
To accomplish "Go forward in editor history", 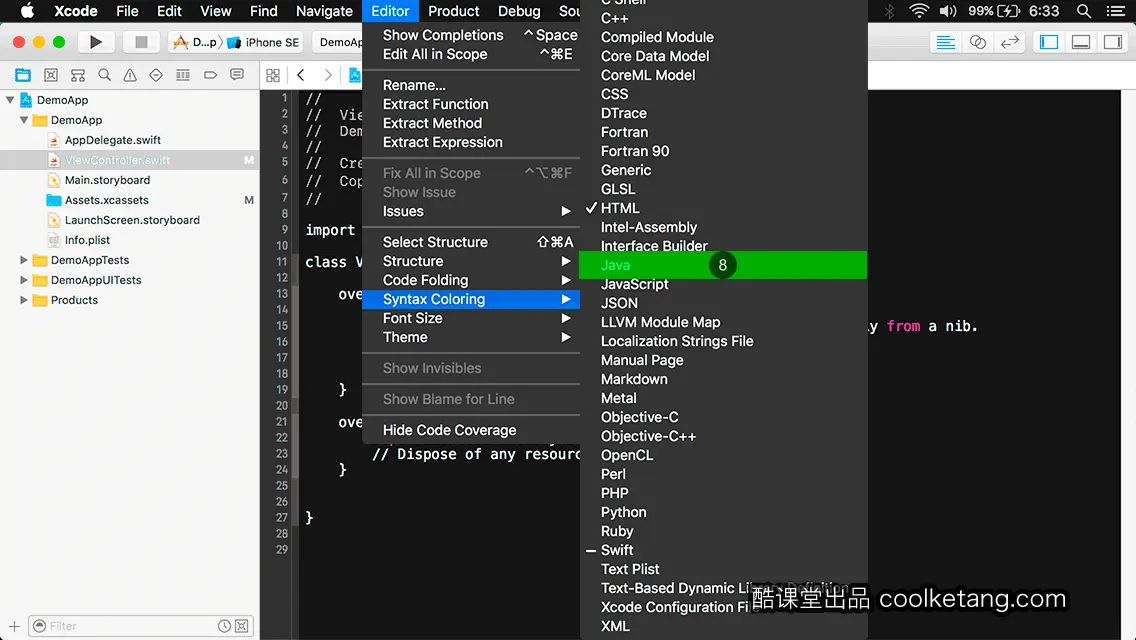I will coord(328,75).
